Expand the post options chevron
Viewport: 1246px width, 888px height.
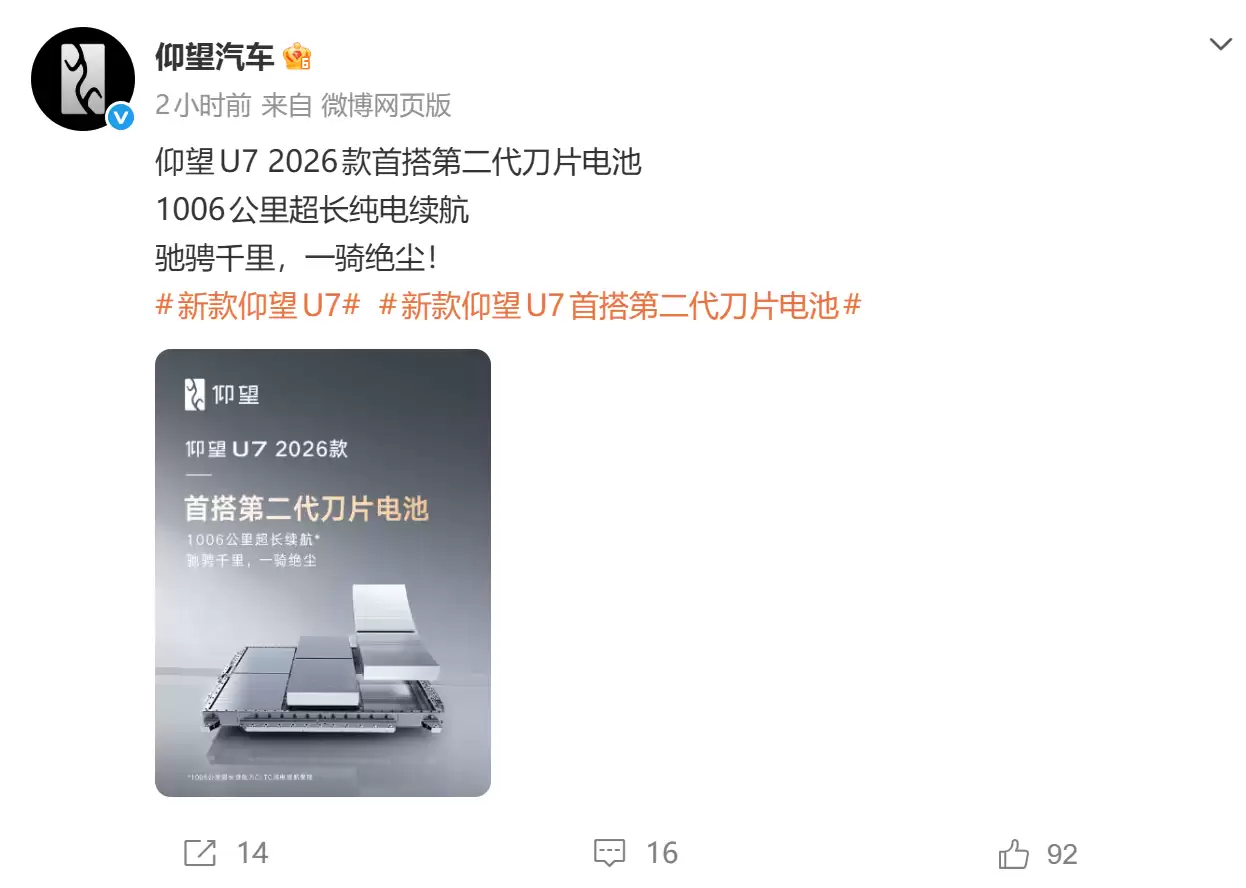tap(1221, 45)
